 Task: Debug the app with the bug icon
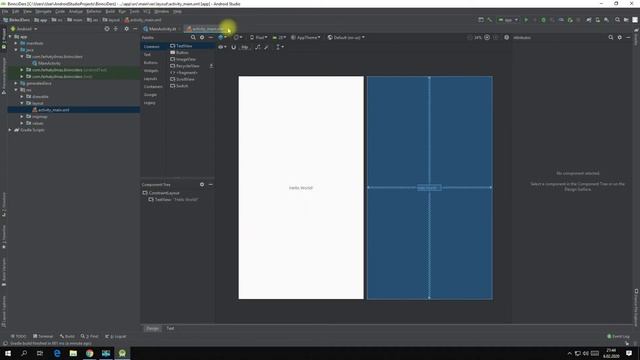543,20
